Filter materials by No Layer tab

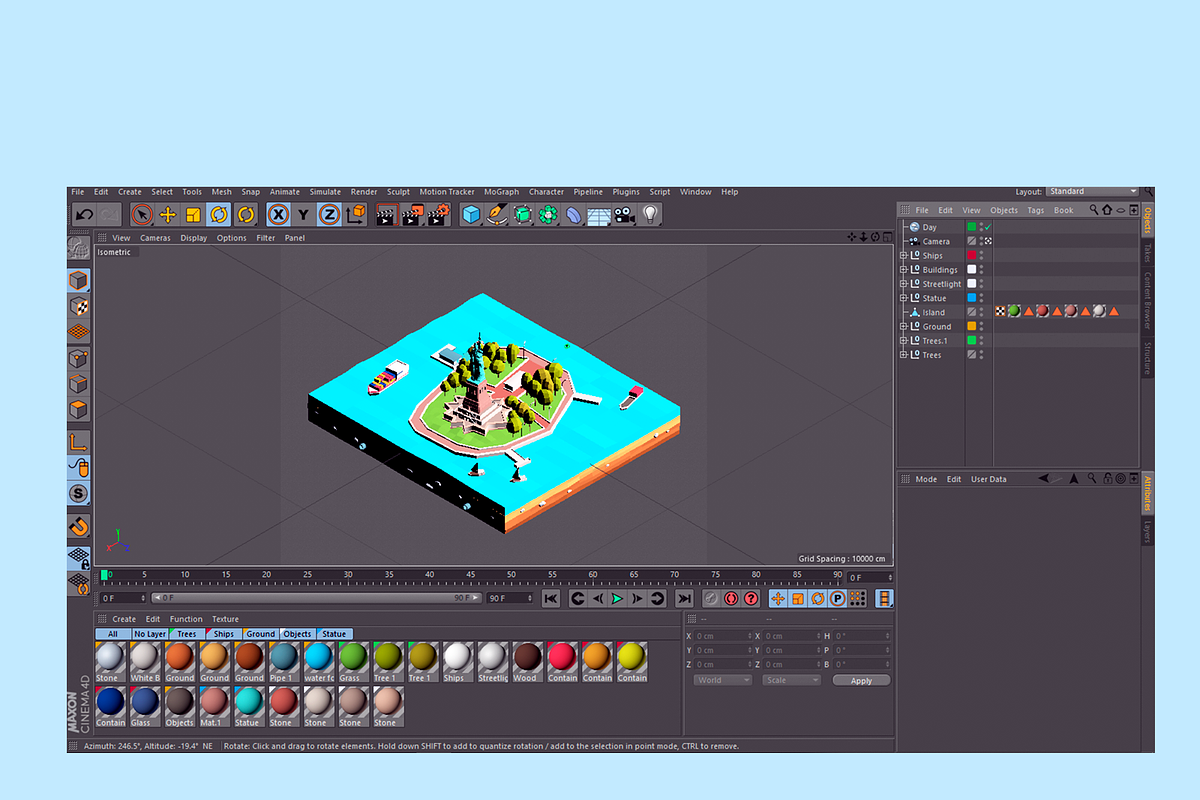click(149, 634)
